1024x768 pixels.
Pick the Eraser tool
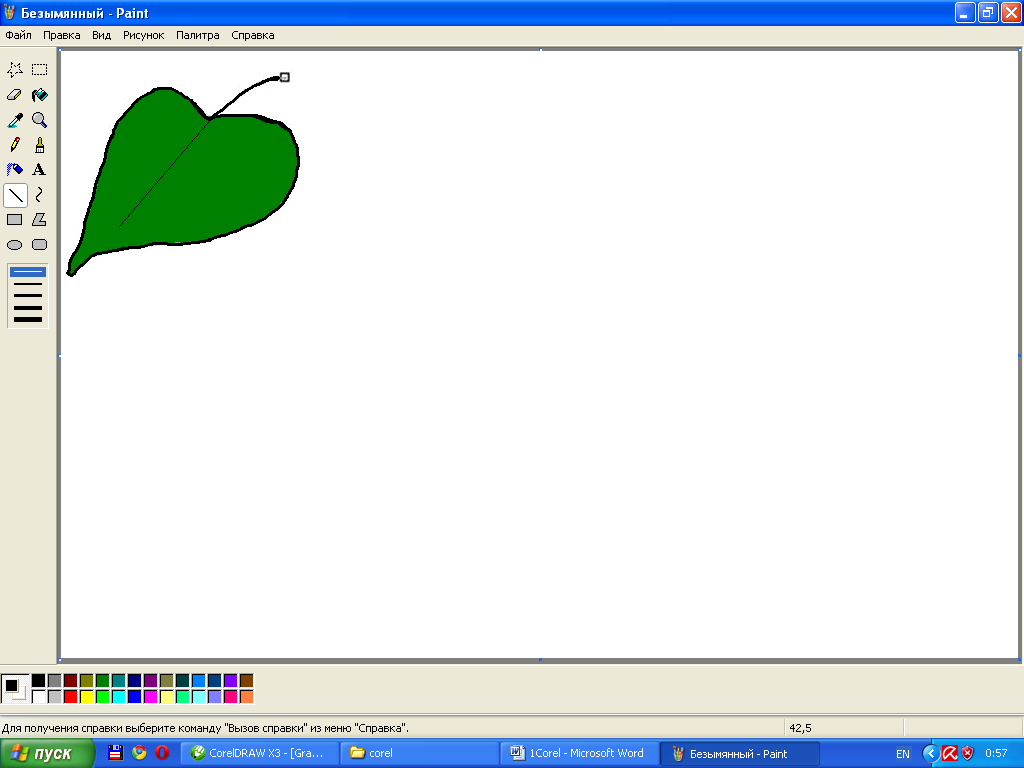click(15, 95)
